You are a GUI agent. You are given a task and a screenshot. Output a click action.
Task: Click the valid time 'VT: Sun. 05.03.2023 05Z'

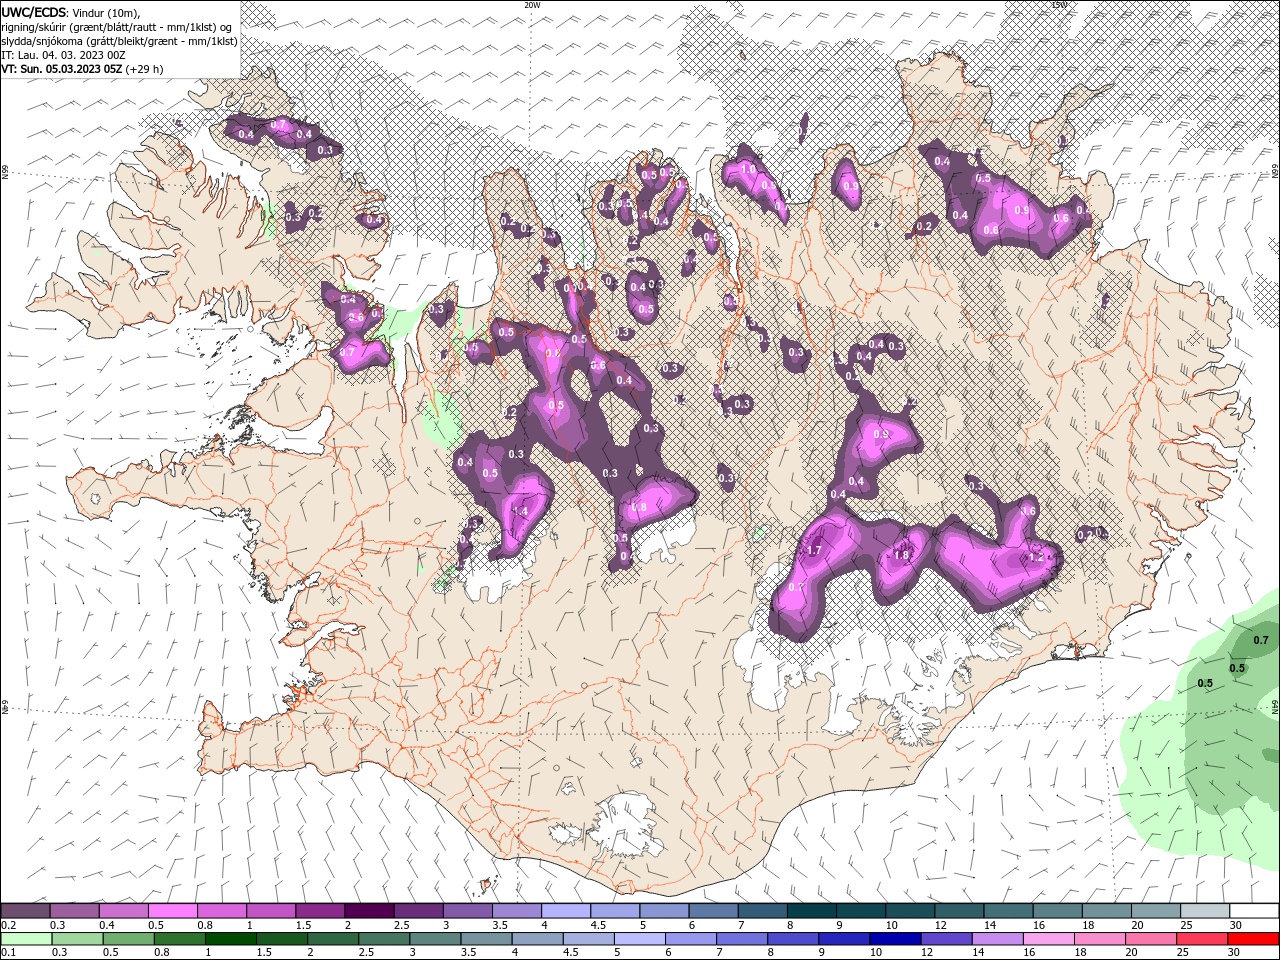(61, 69)
